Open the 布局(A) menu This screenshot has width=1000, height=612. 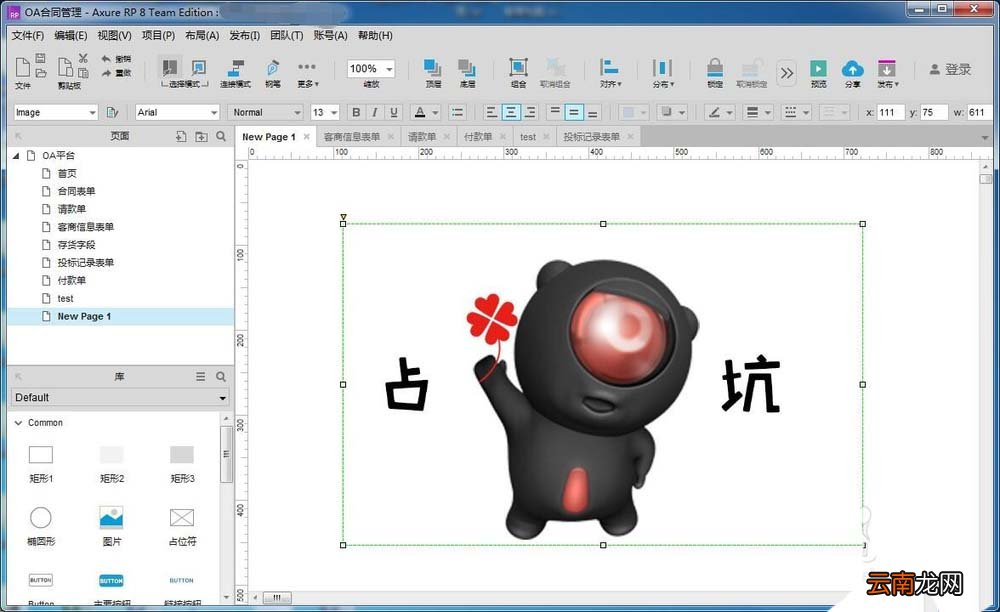(x=202, y=36)
